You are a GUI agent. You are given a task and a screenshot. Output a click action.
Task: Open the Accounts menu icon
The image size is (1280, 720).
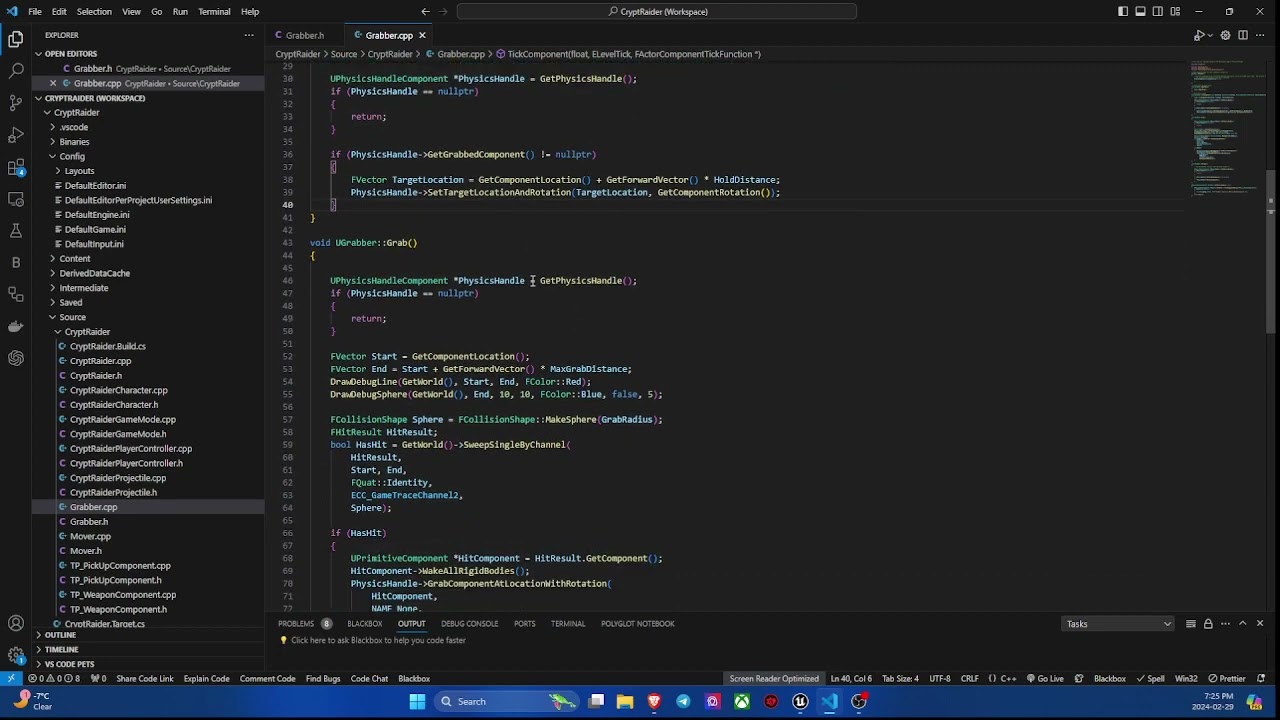coord(16,624)
